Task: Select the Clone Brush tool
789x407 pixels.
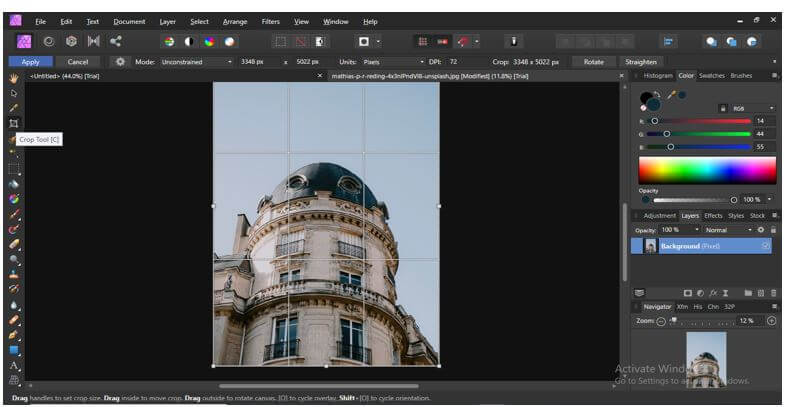Action: point(14,275)
